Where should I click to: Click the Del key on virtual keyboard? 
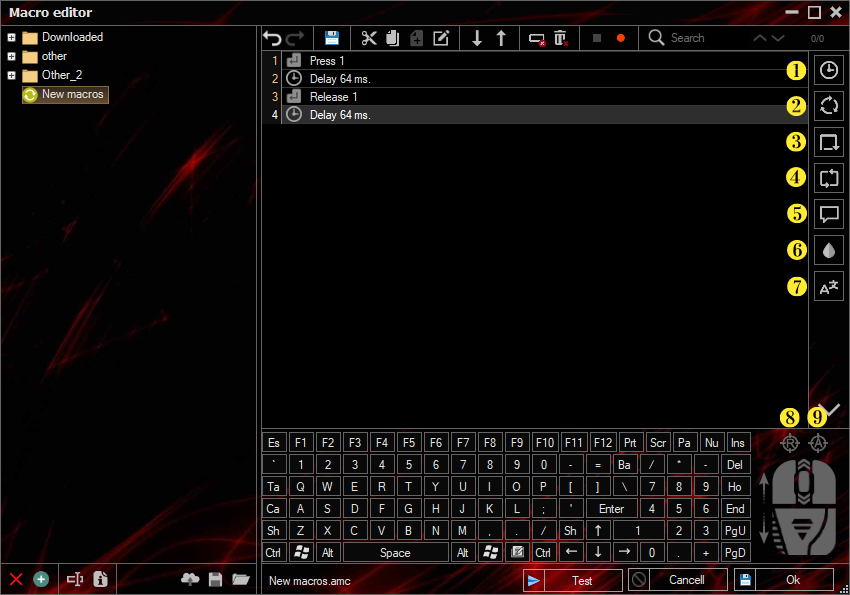point(735,465)
